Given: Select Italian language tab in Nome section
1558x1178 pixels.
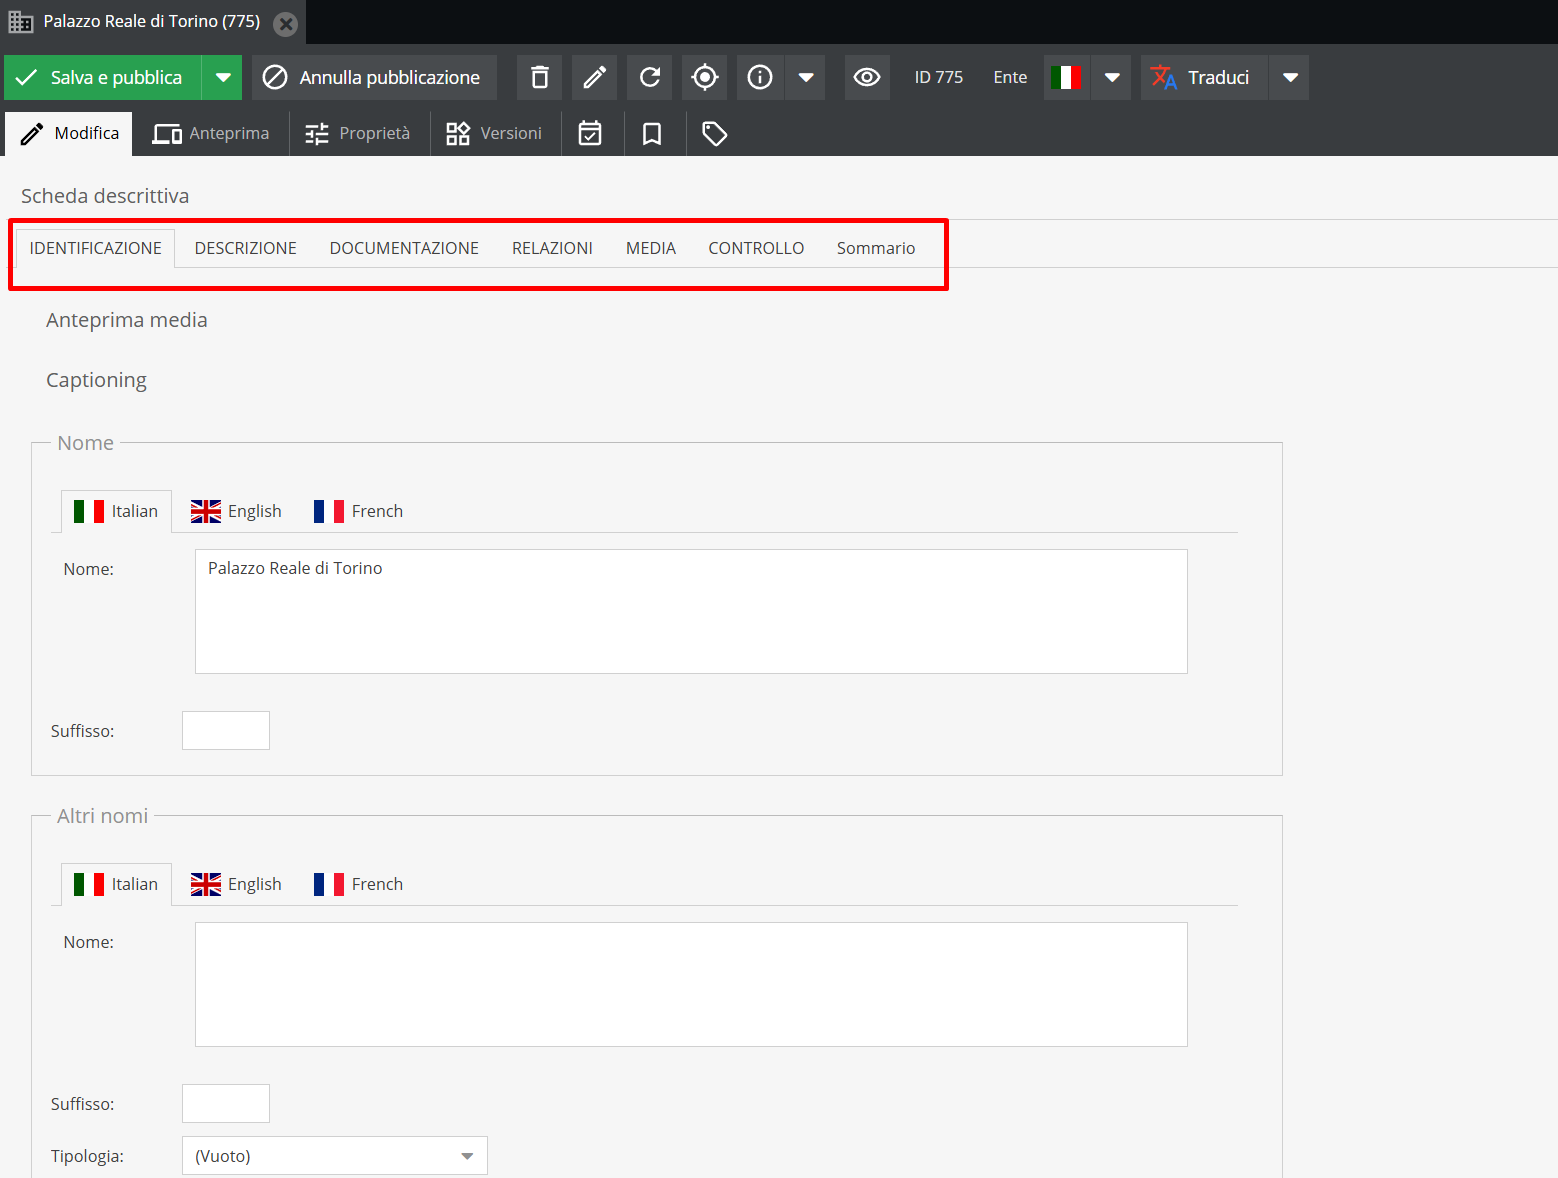Looking at the screenshot, I should pos(116,511).
